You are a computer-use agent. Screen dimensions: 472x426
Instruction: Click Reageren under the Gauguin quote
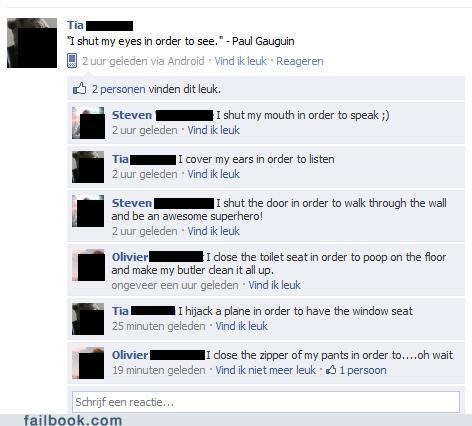click(300, 61)
